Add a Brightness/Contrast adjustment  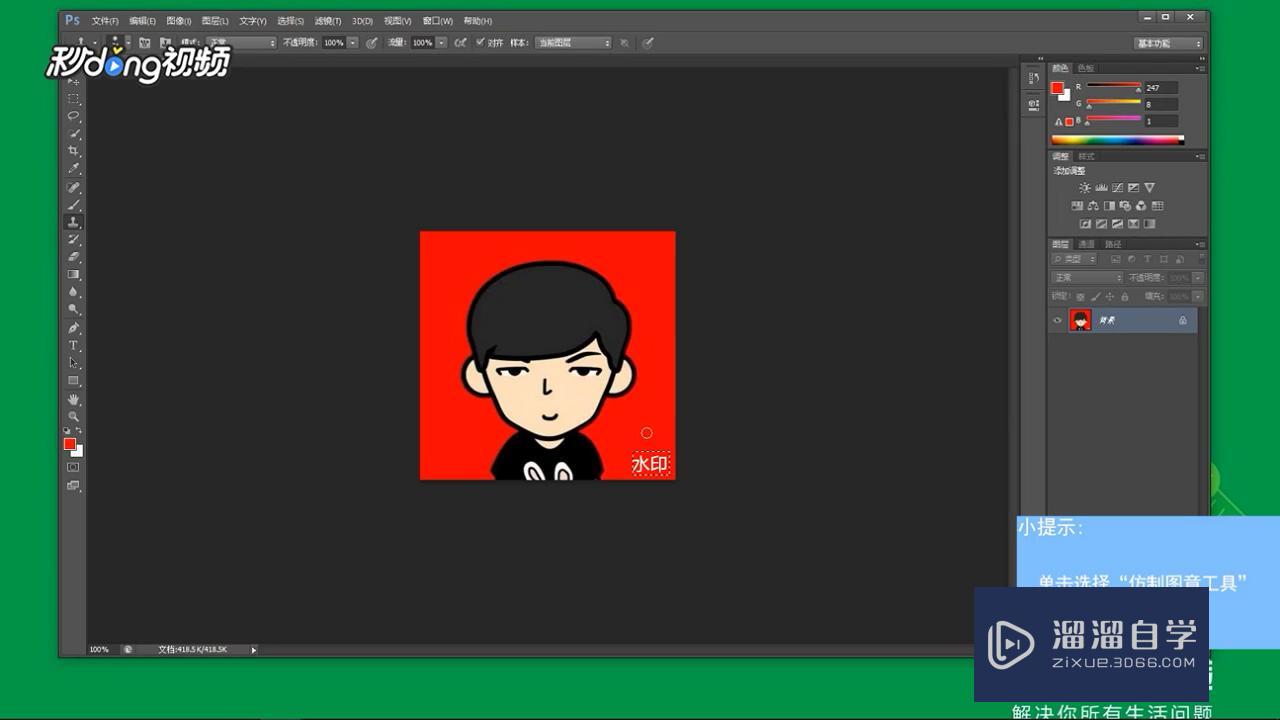tap(1085, 188)
